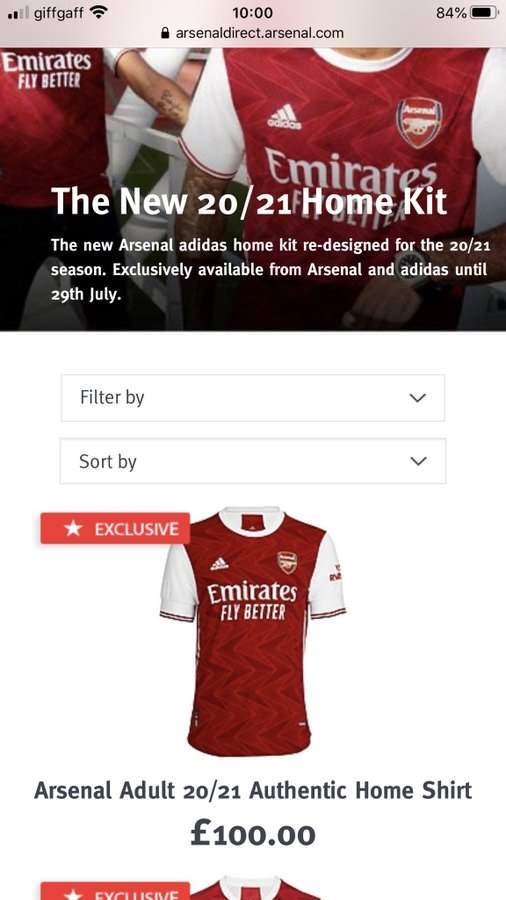The image size is (506, 900).
Task: Tap the Wi-Fi status icon
Action: pyautogui.click(x=99, y=12)
